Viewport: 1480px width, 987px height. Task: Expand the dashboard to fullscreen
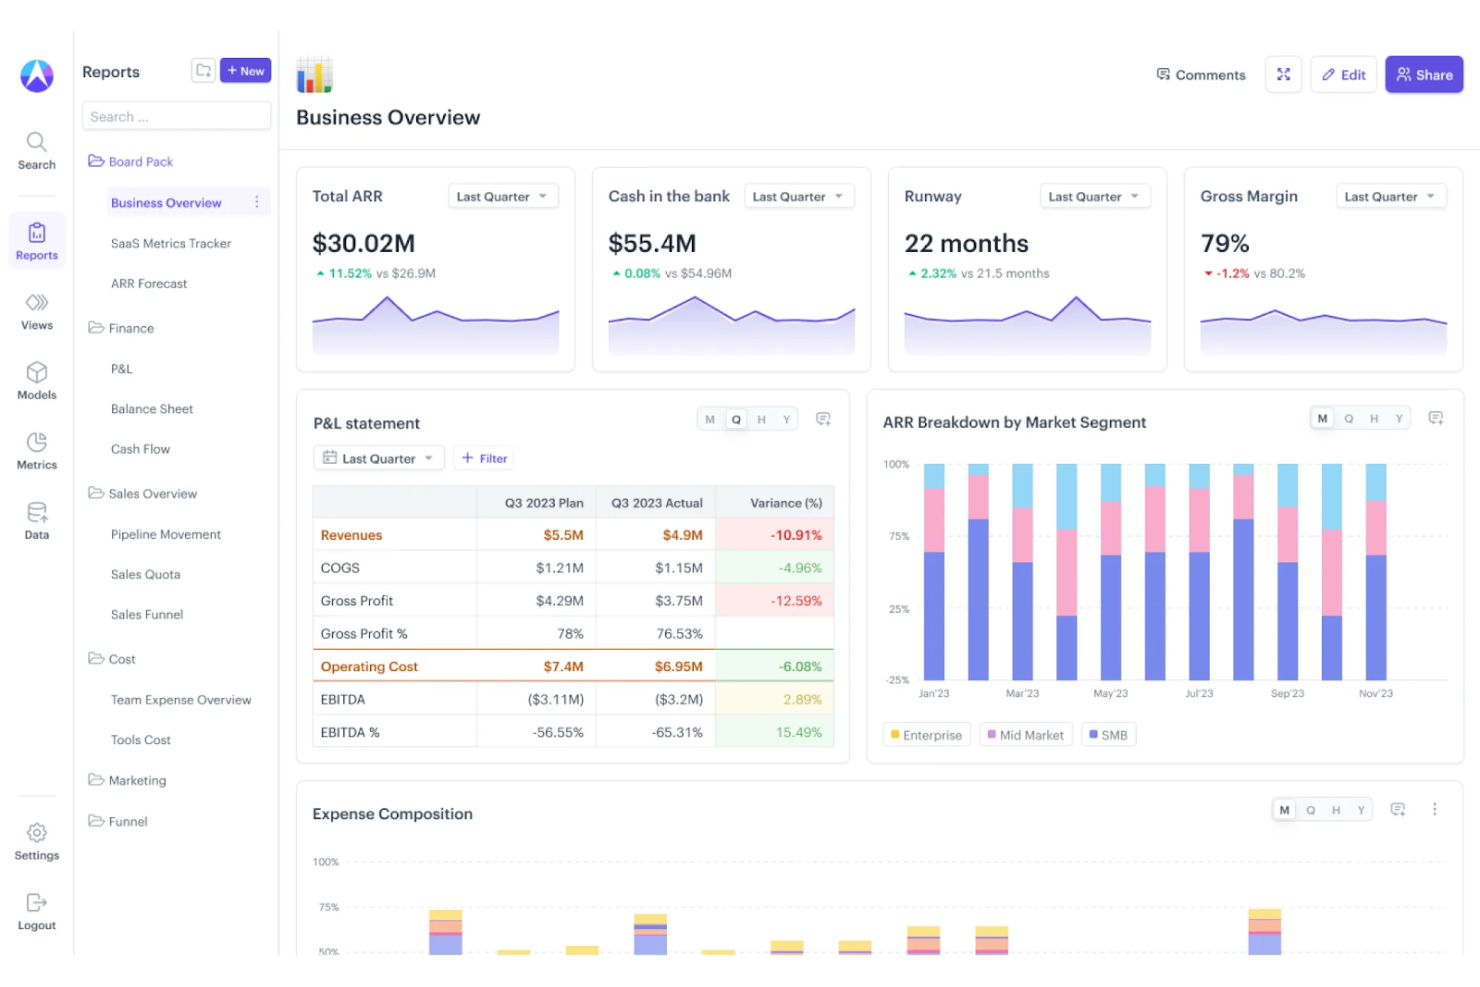(1283, 74)
